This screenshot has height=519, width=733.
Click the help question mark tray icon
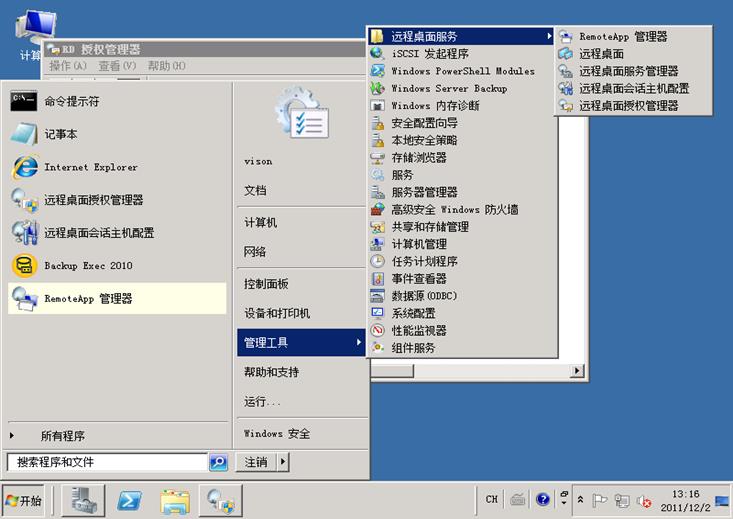(542, 499)
